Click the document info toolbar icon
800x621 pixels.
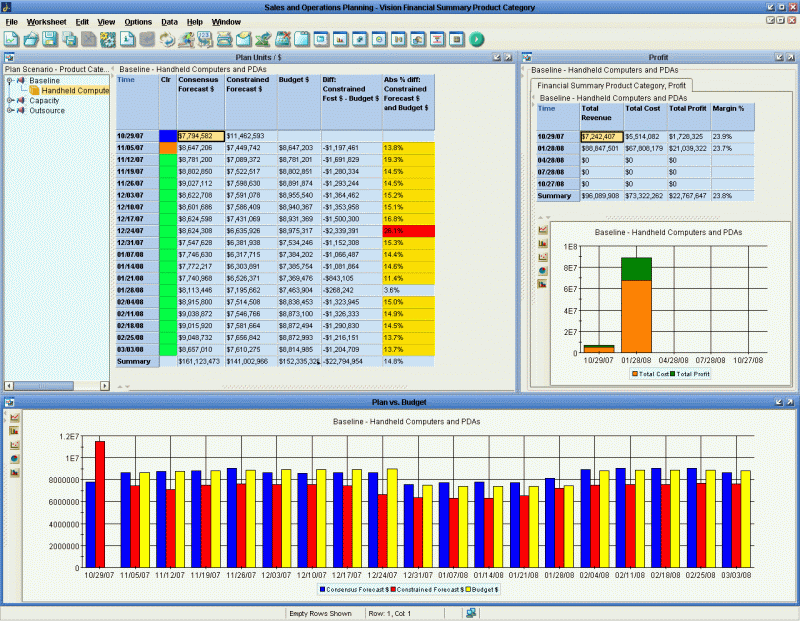tap(128, 39)
